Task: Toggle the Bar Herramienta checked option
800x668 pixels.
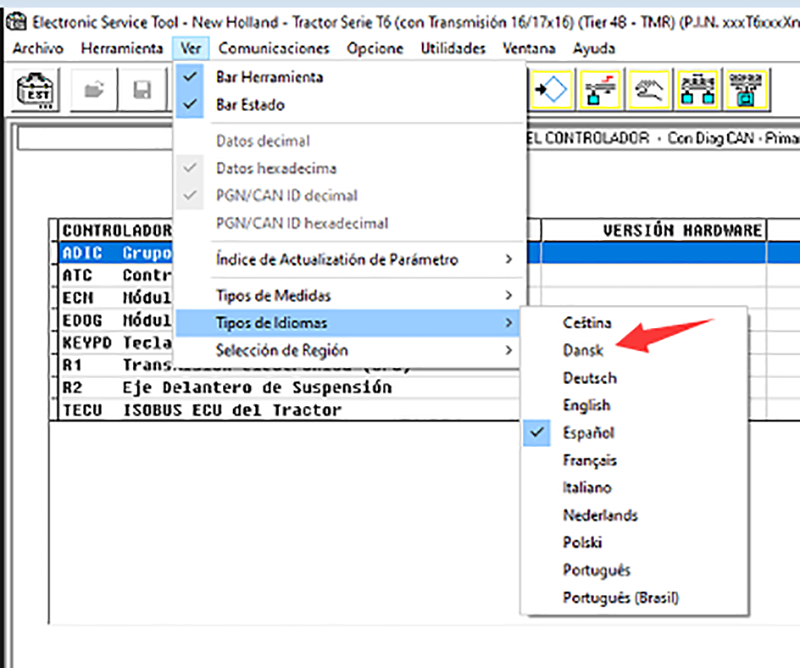Action: pyautogui.click(x=350, y=77)
